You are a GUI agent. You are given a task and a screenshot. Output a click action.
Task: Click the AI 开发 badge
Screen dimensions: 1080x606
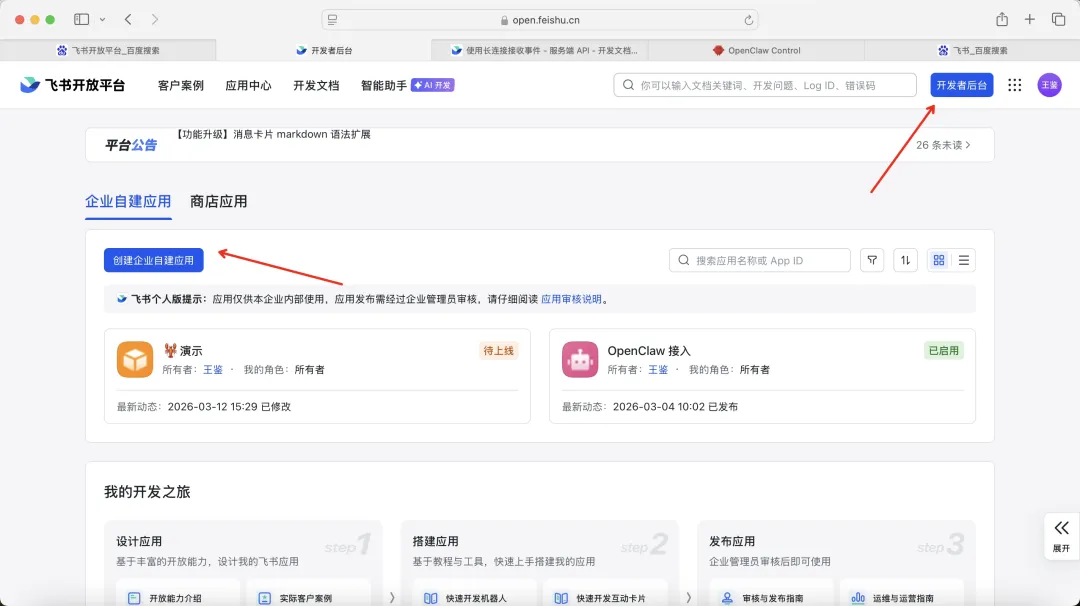433,85
